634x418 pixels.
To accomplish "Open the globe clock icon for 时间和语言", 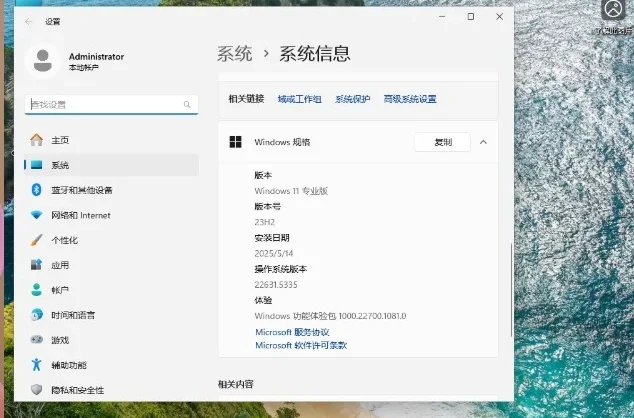I will 36,315.
